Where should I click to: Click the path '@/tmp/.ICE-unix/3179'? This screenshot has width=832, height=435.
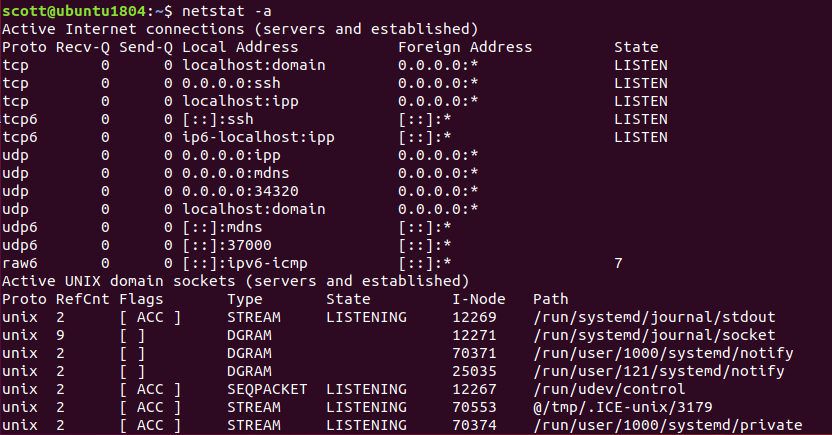click(623, 407)
